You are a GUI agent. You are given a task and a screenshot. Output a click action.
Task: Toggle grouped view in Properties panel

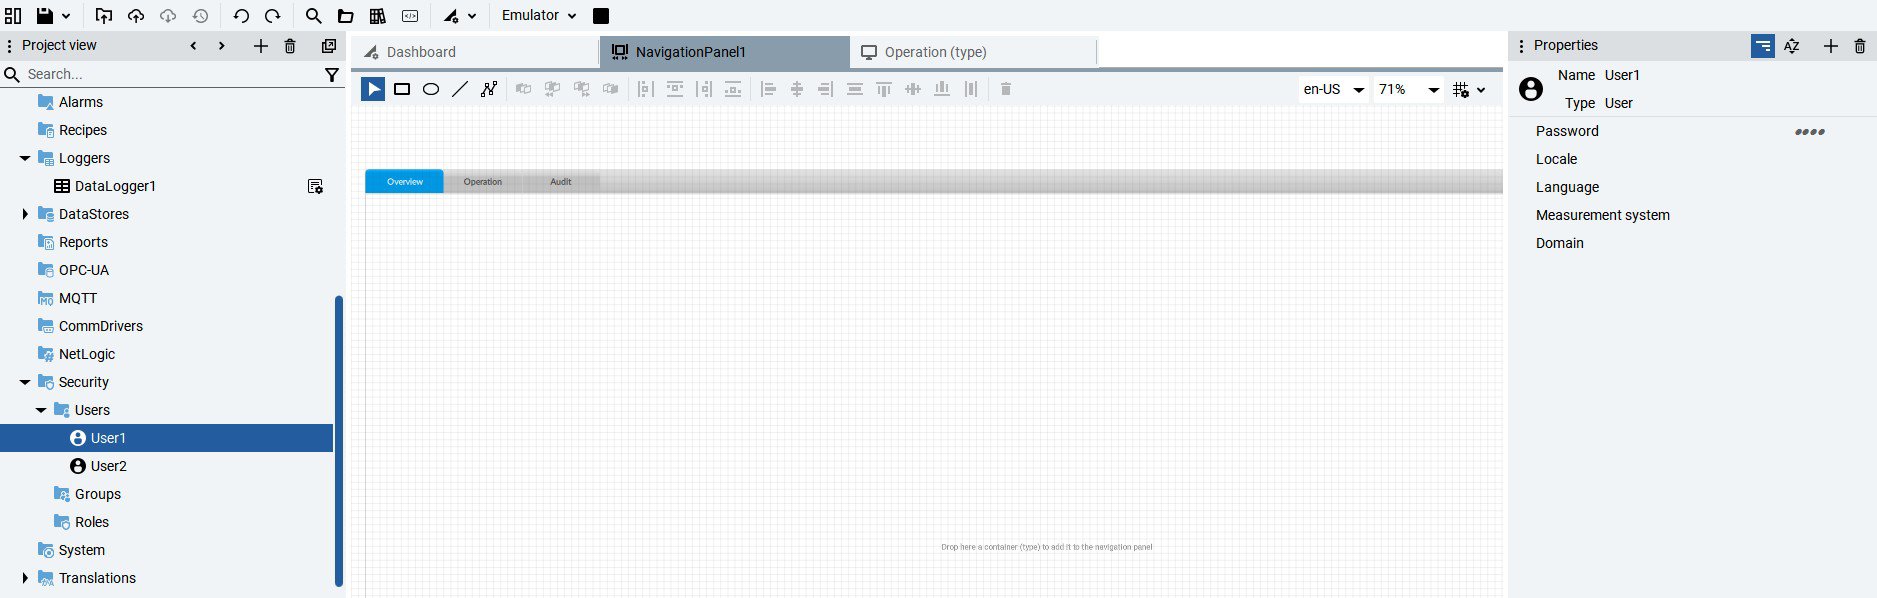coord(1763,46)
